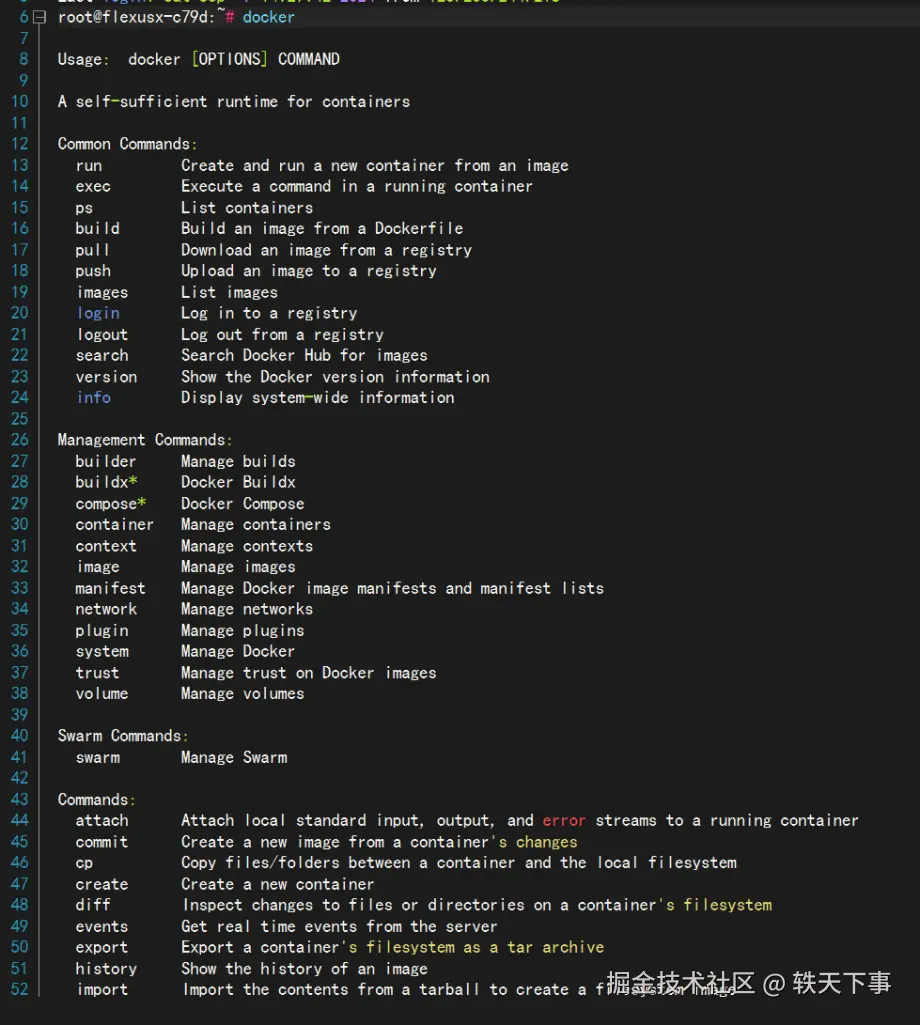Image resolution: width=920 pixels, height=1025 pixels.
Task: Click the word 'docker' after the root prompt
Action: [269, 17]
